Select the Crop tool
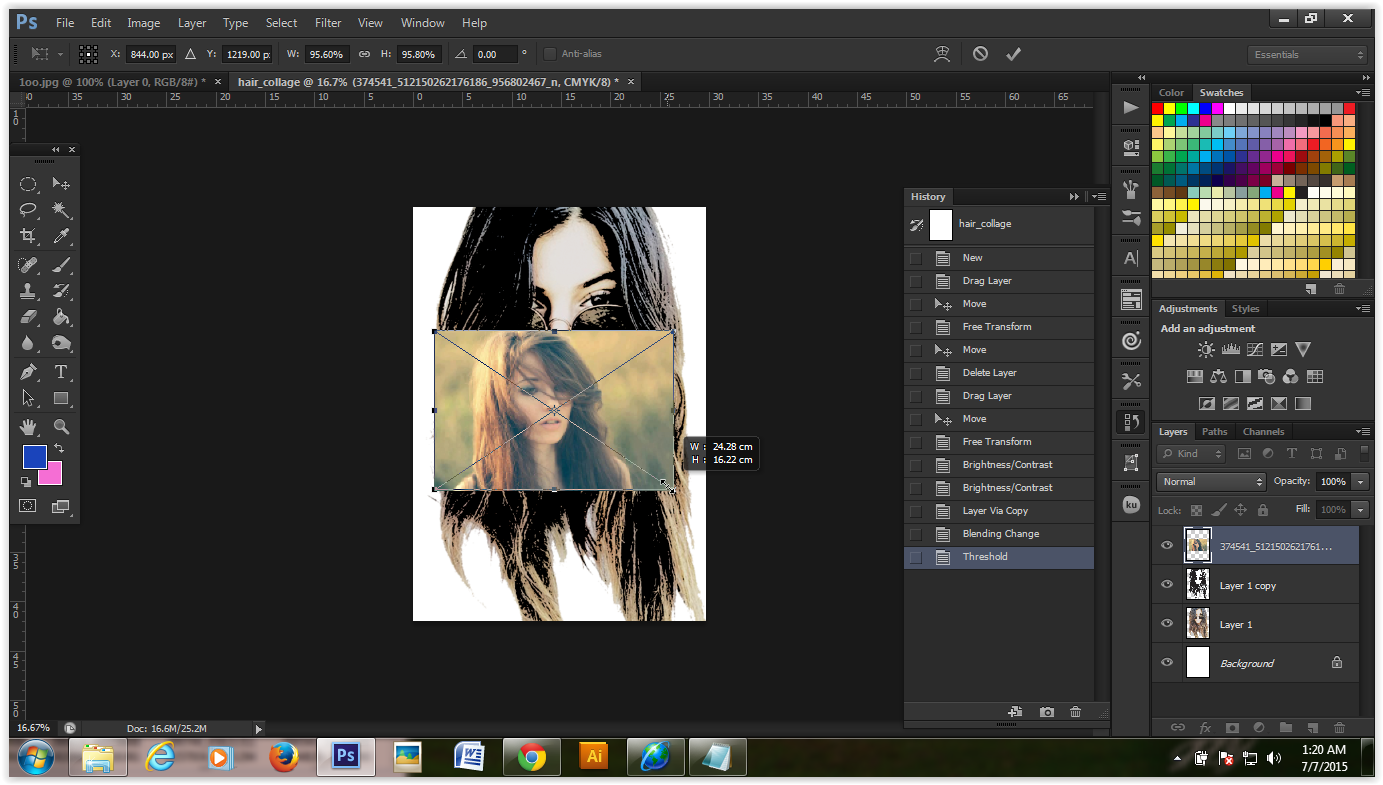This screenshot has height=785, width=1383. click(27, 234)
